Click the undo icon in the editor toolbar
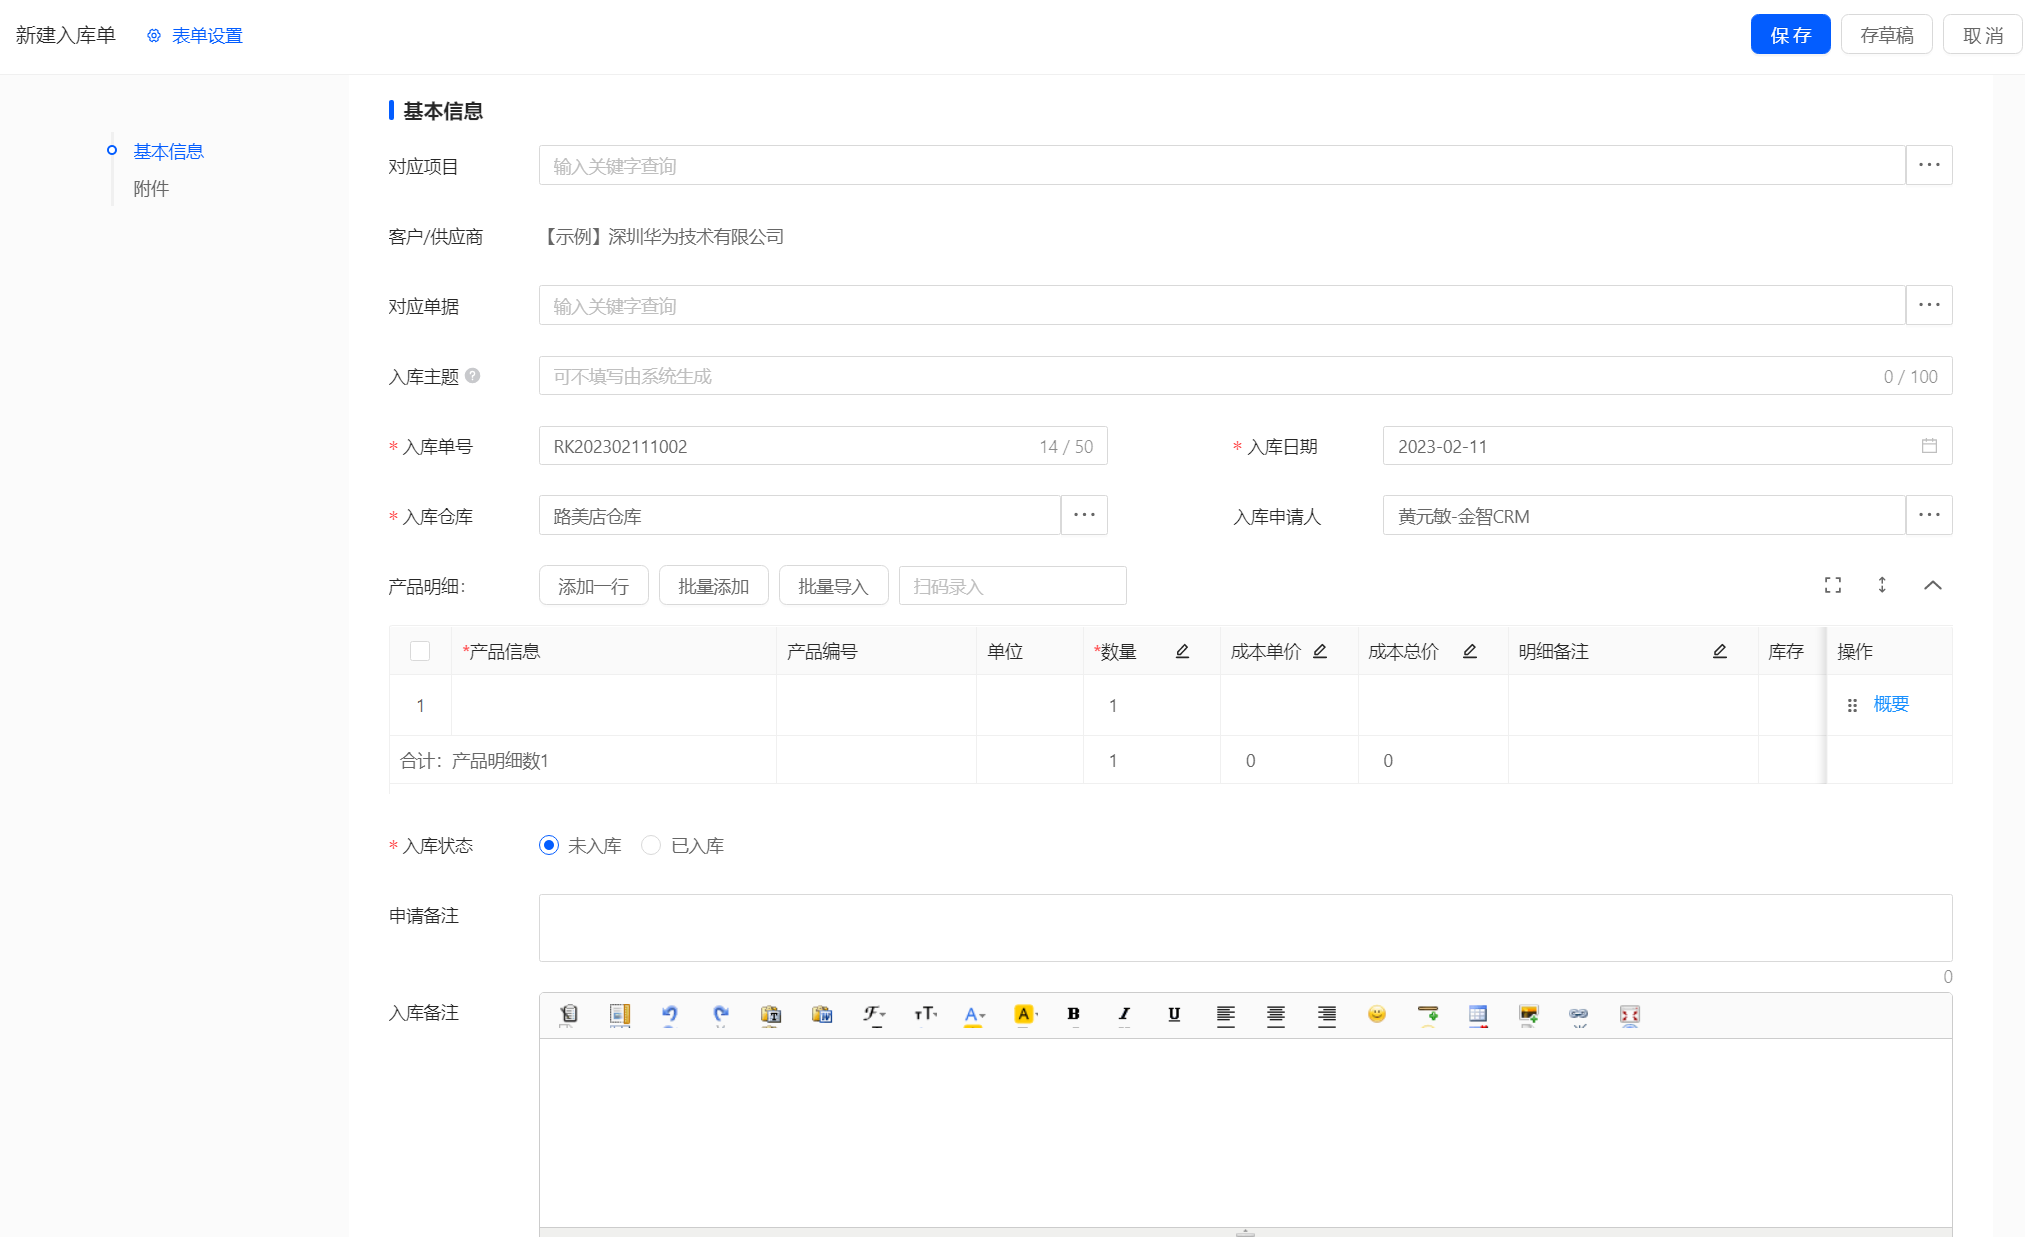This screenshot has height=1237, width=2025. point(670,1015)
